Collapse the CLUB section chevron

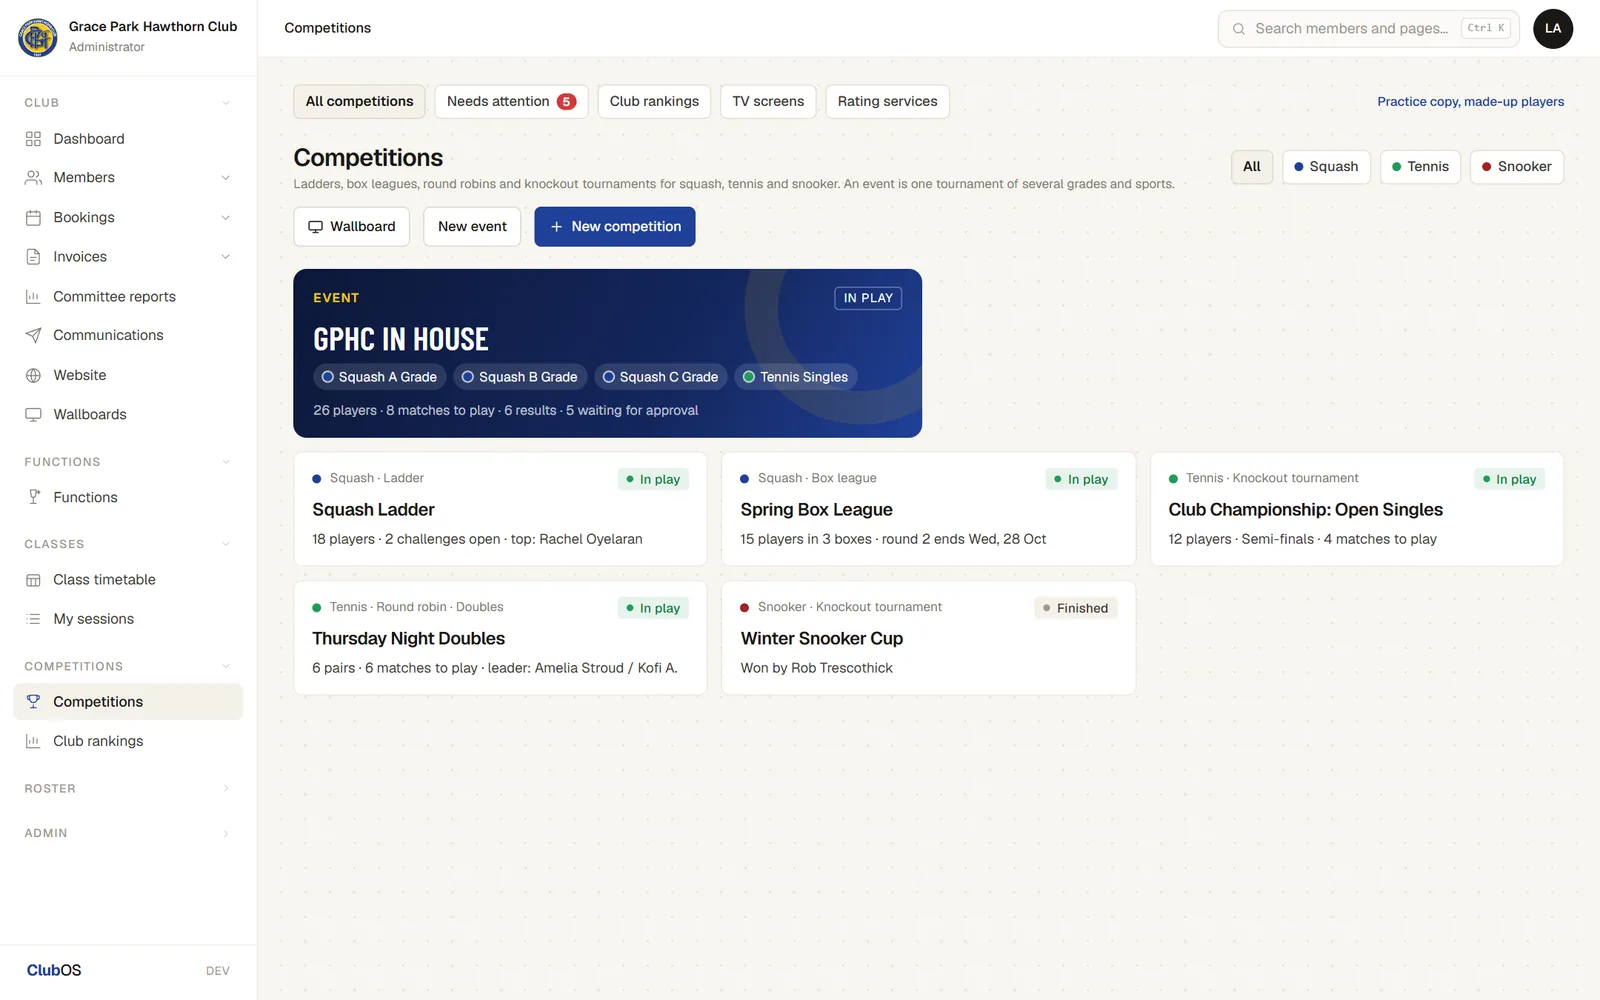[x=225, y=103]
